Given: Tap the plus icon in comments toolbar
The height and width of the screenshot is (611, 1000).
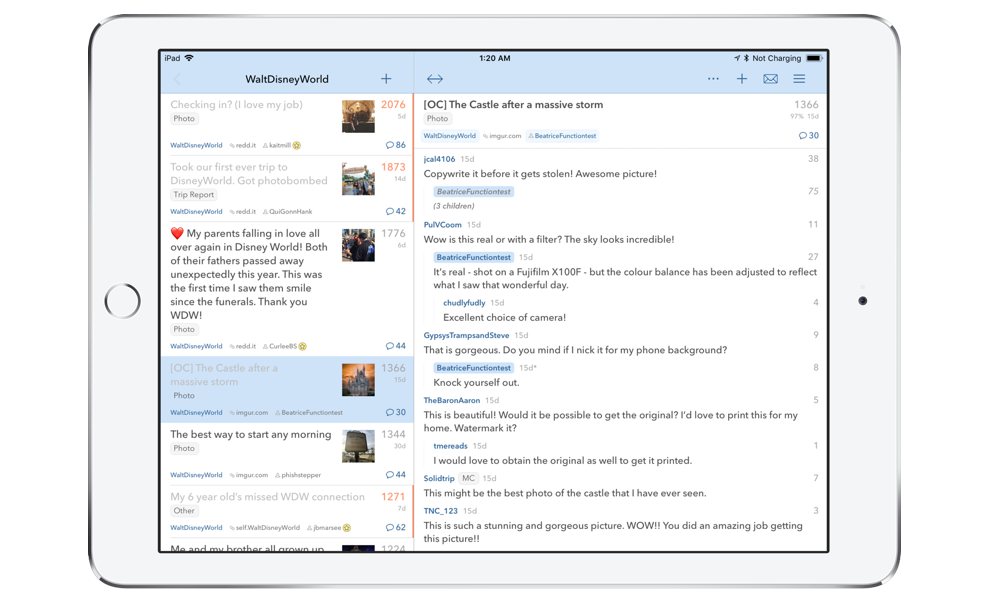Looking at the screenshot, I should click(742, 79).
